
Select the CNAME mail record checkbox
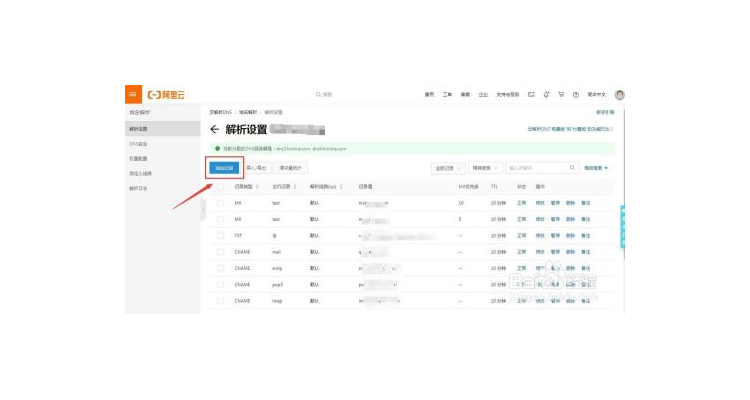(221, 252)
